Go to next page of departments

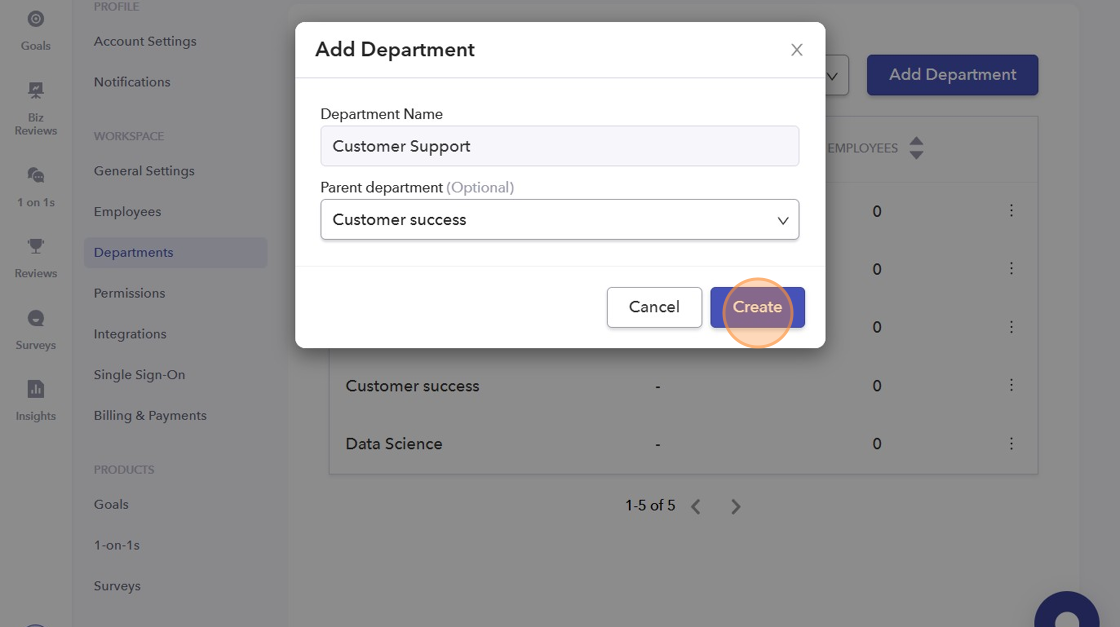(x=736, y=507)
